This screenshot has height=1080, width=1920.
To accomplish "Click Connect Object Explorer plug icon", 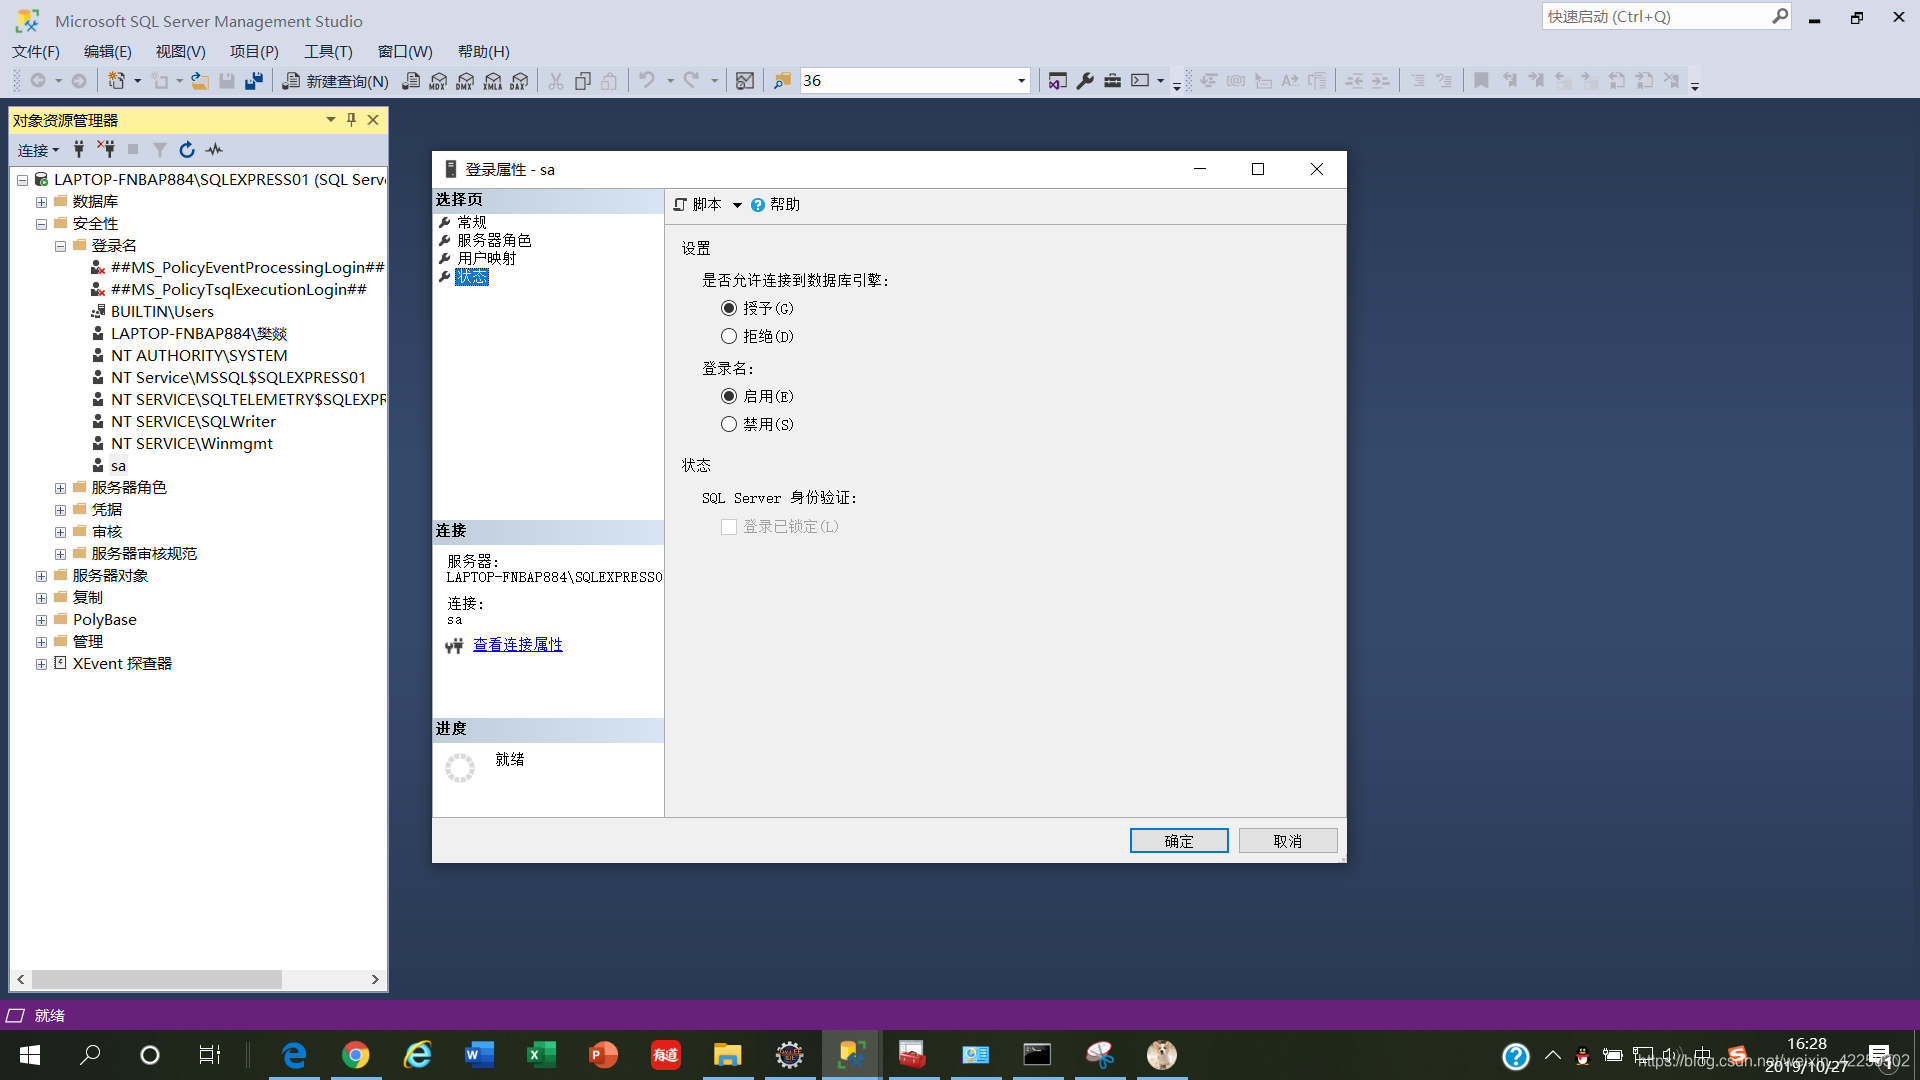I will (x=79, y=149).
